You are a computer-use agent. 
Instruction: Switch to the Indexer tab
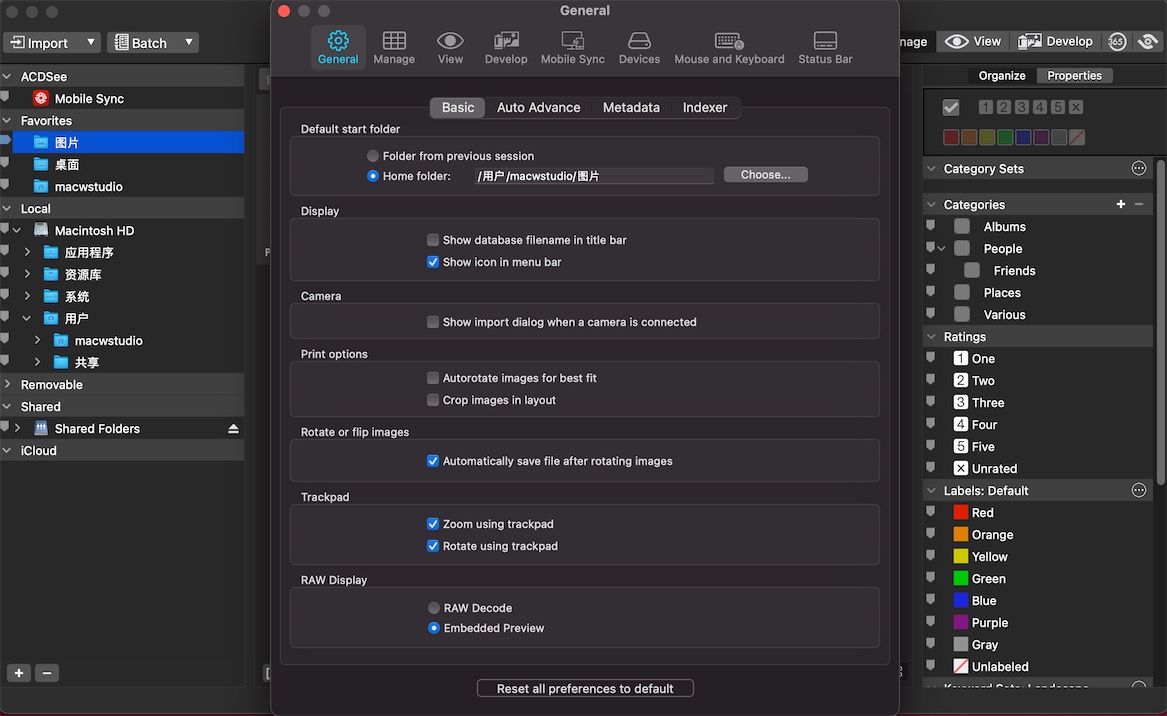[705, 107]
